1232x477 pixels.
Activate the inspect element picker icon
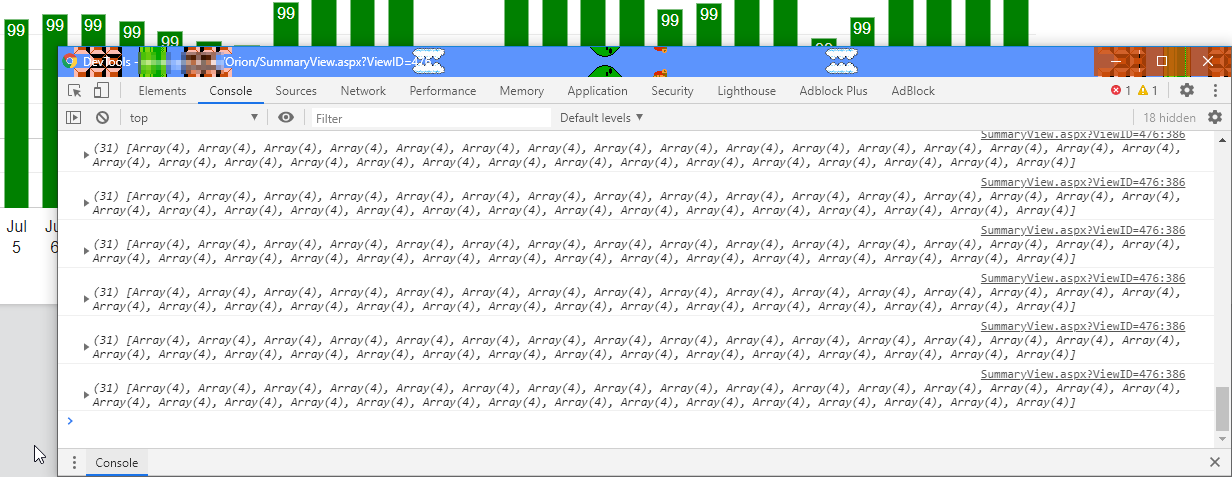[x=74, y=91]
